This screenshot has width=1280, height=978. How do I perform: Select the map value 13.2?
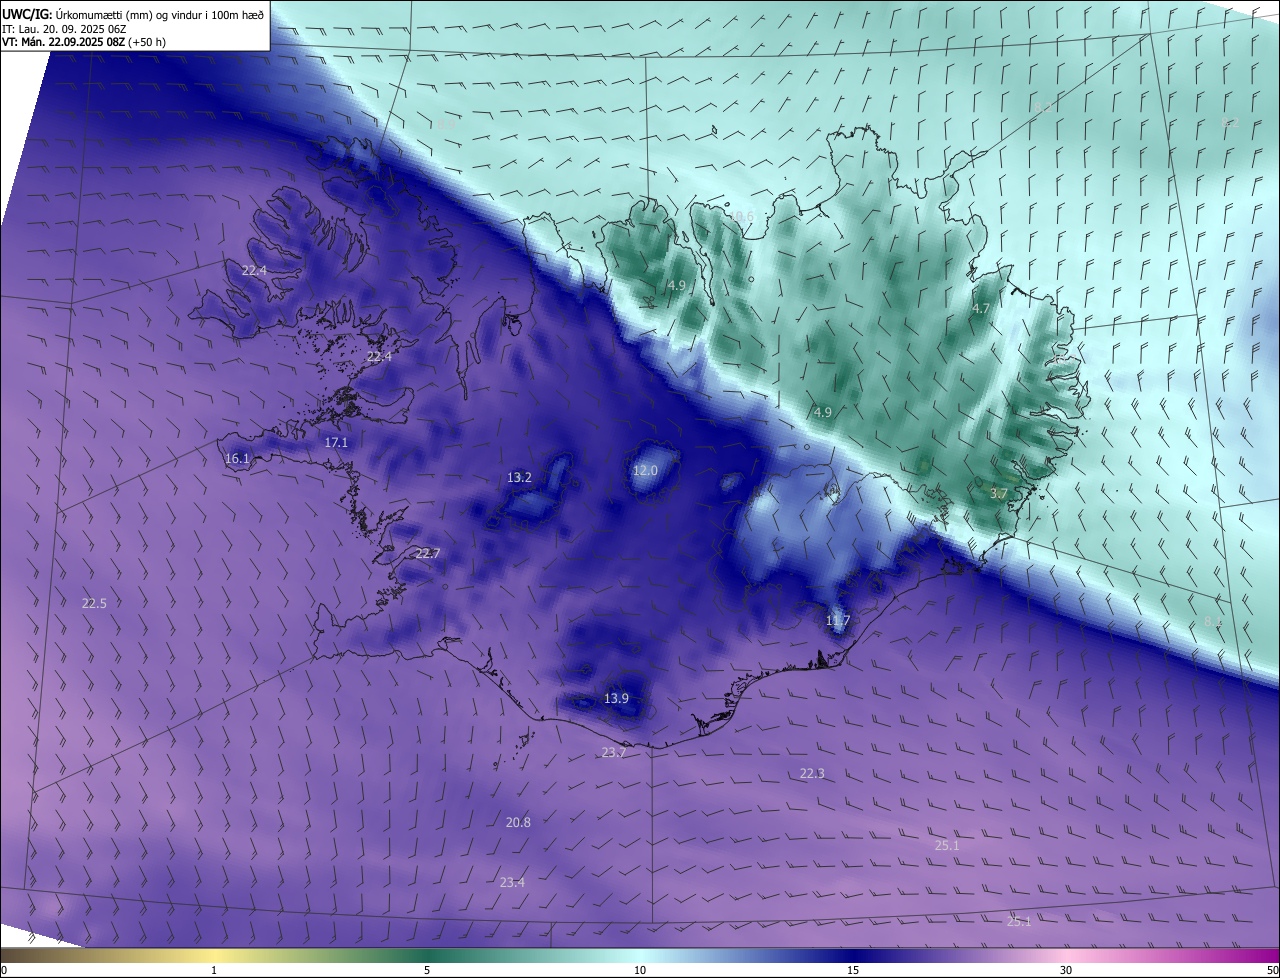pos(519,478)
